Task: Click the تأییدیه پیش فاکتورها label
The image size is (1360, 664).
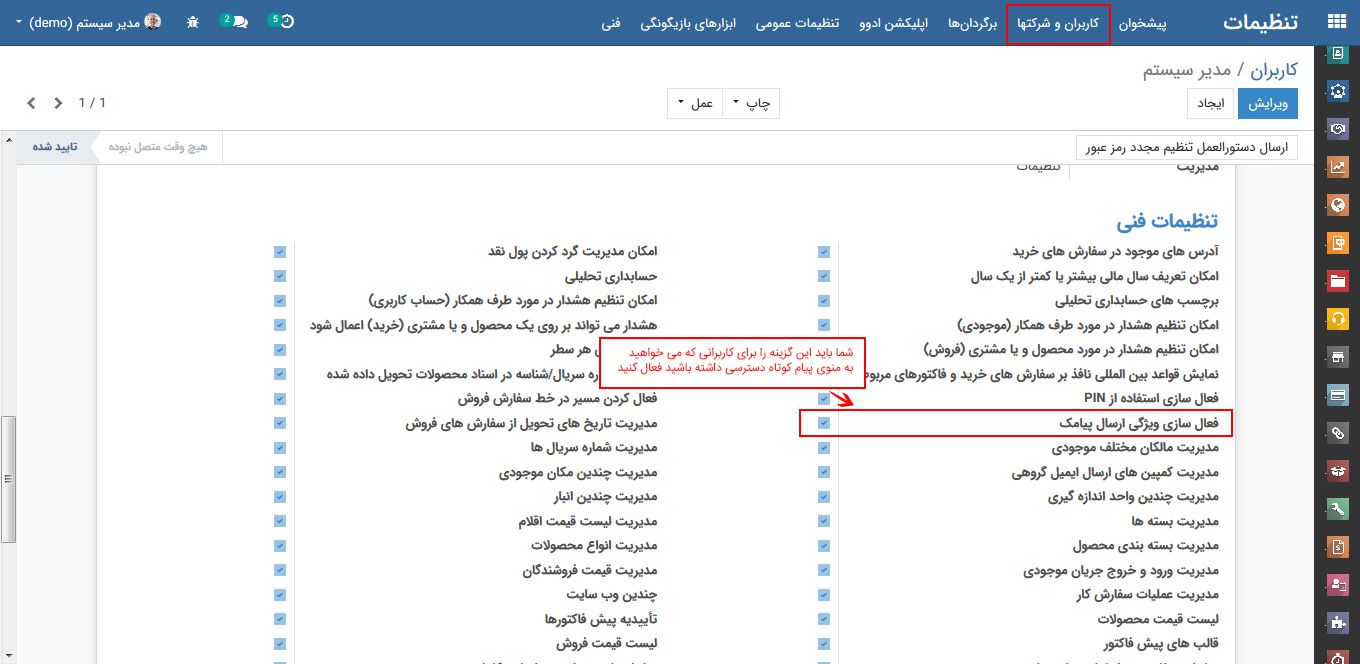Action: click(x=601, y=619)
